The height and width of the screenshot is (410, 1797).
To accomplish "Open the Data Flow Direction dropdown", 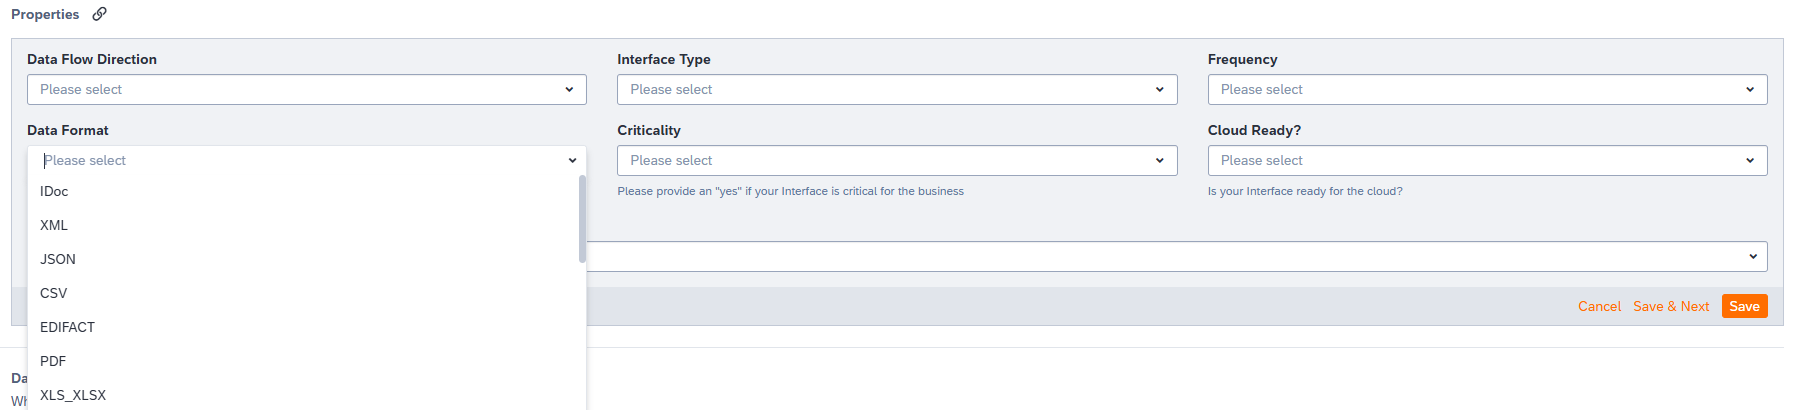I will (x=307, y=89).
